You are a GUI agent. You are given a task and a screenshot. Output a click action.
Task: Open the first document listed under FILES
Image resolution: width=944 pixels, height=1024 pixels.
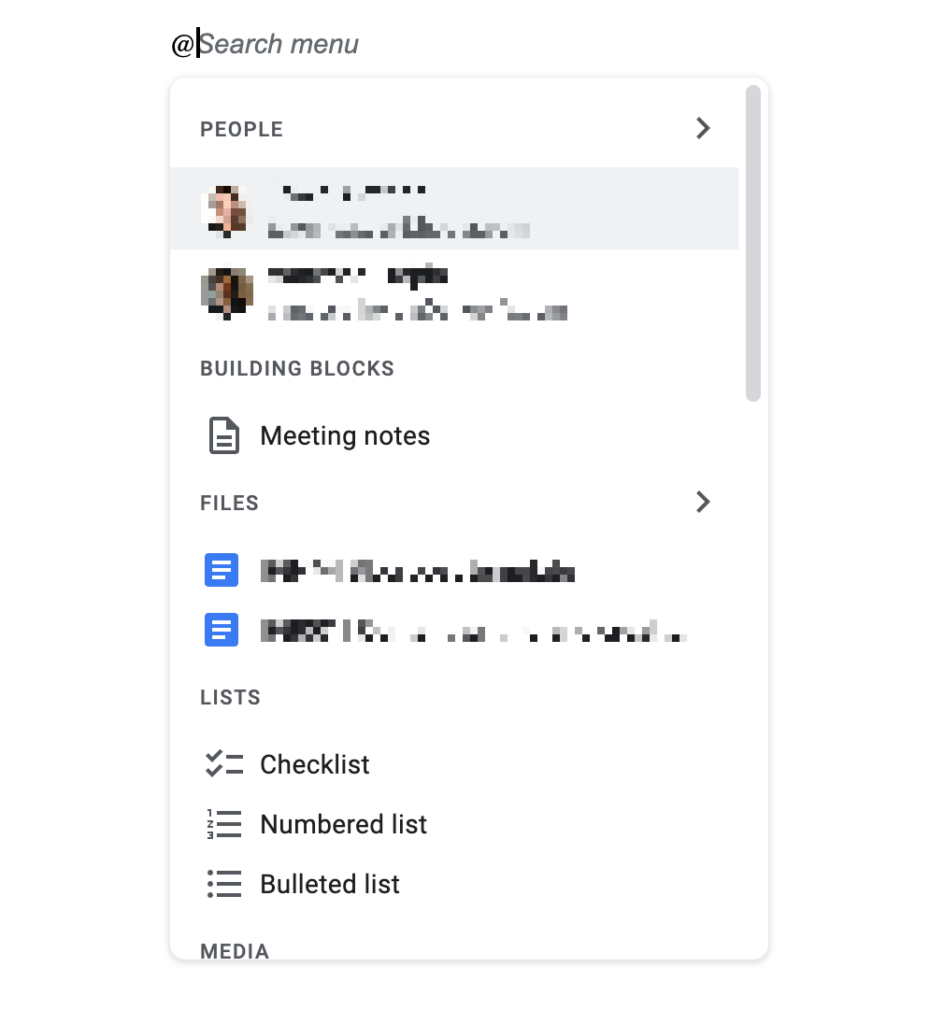[420, 569]
